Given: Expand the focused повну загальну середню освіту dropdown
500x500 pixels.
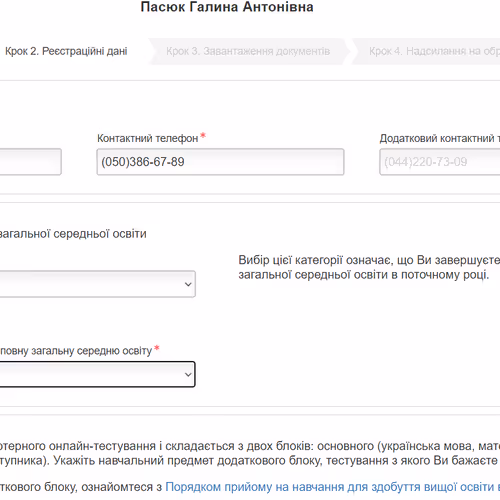Looking at the screenshot, I should (98, 374).
